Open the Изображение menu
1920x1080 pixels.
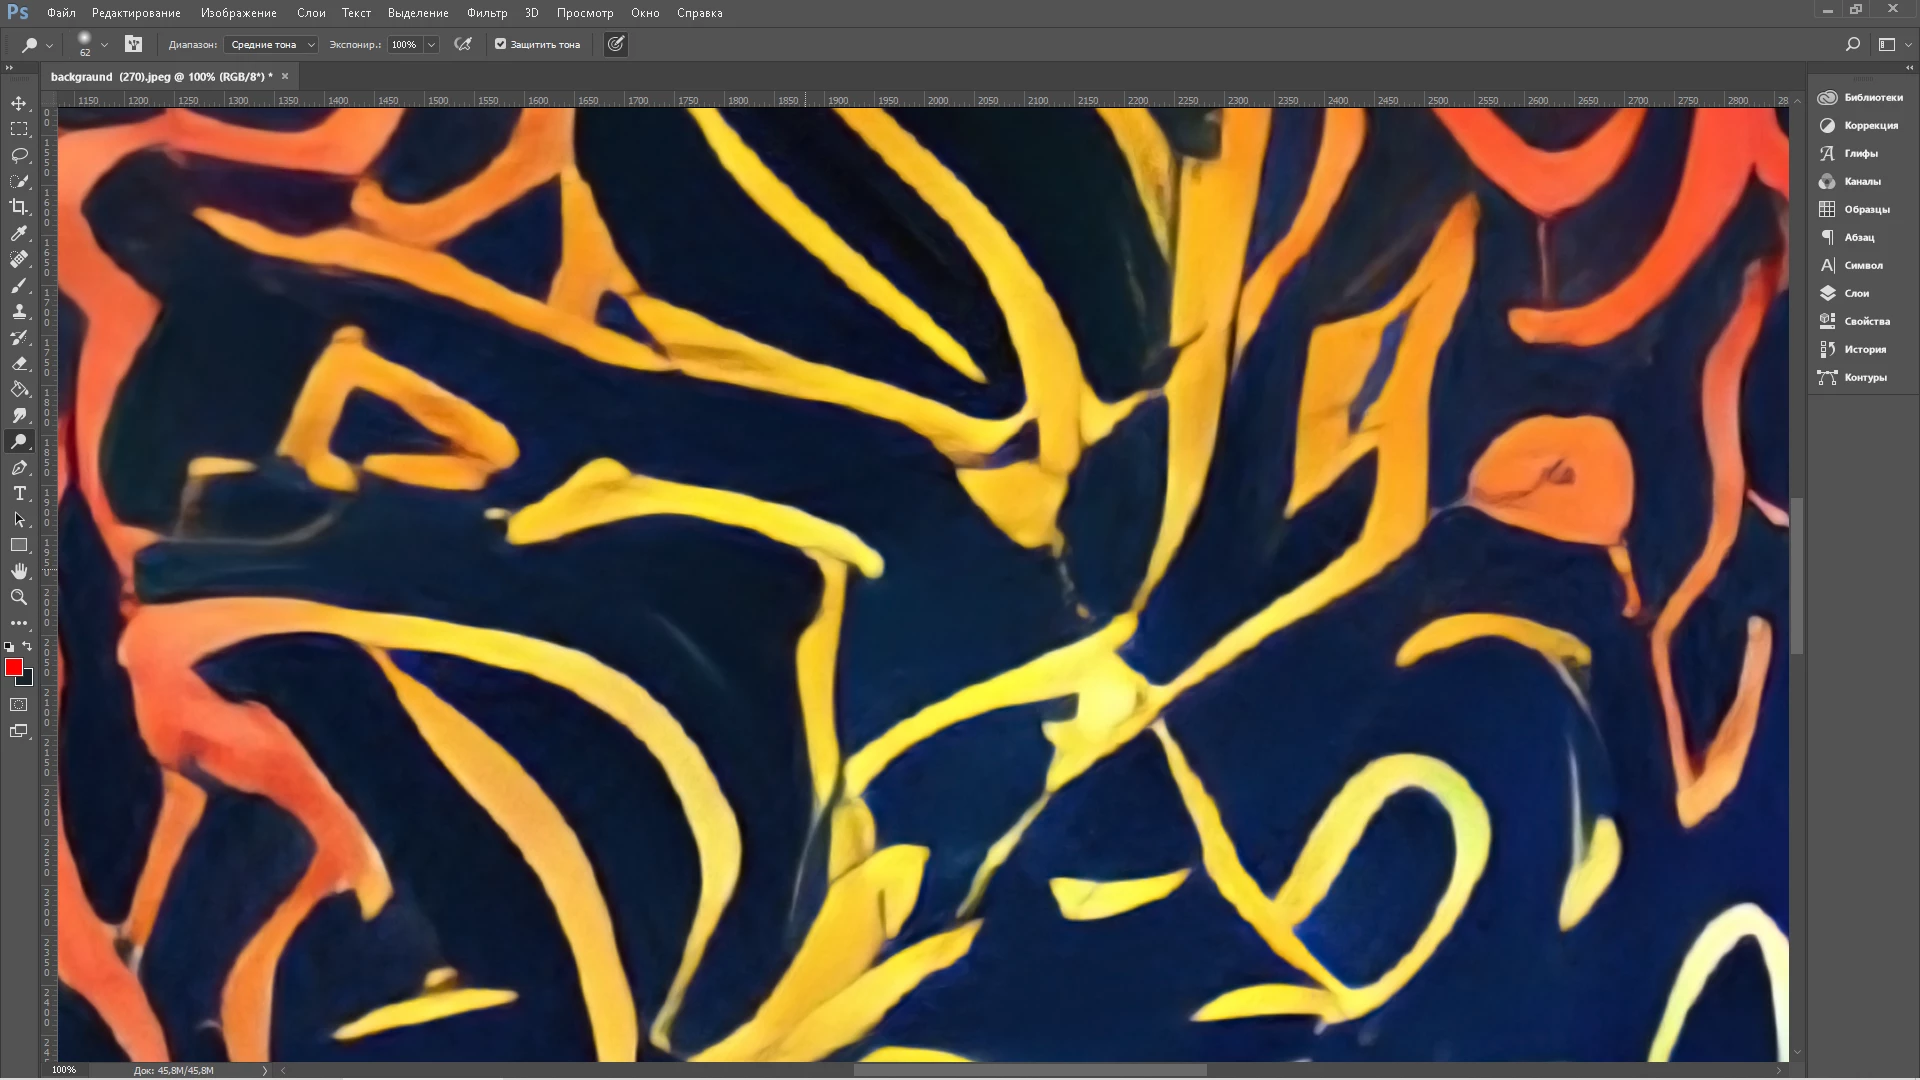(238, 13)
